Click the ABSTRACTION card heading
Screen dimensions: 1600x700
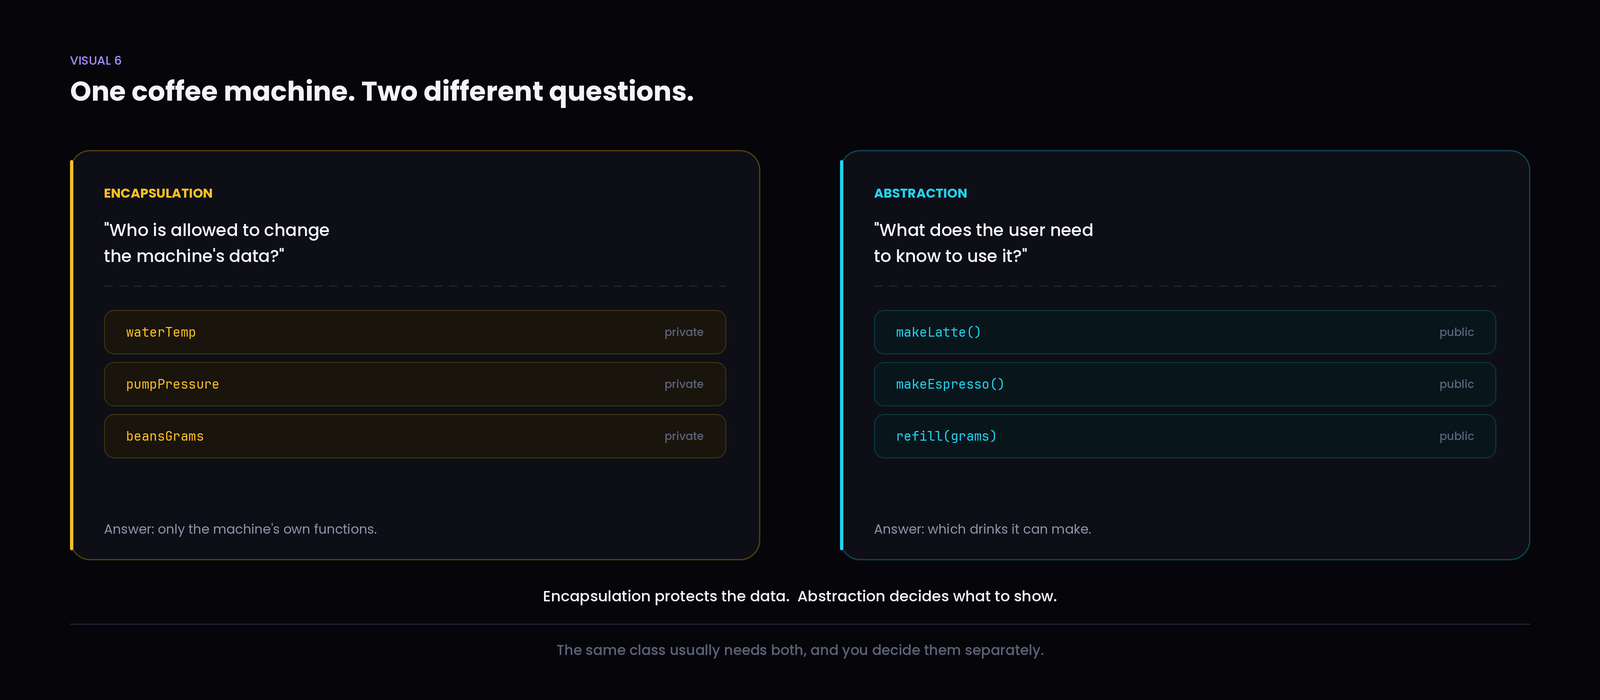coord(920,193)
